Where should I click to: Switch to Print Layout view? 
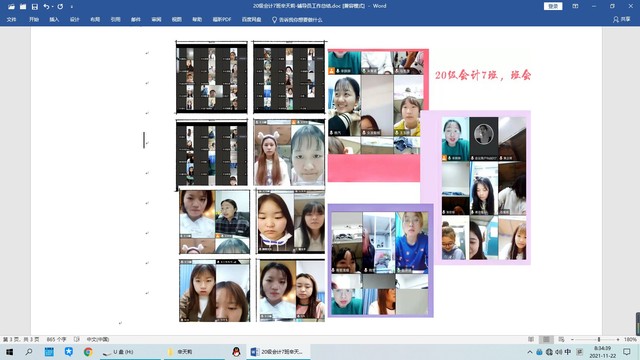click(x=546, y=339)
